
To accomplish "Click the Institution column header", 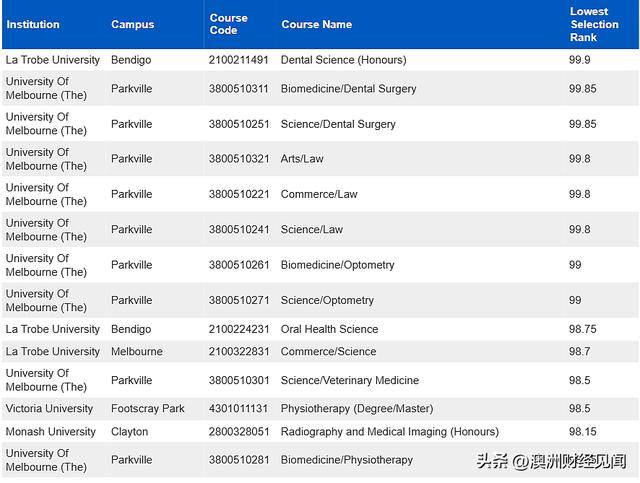I will [x=33, y=24].
